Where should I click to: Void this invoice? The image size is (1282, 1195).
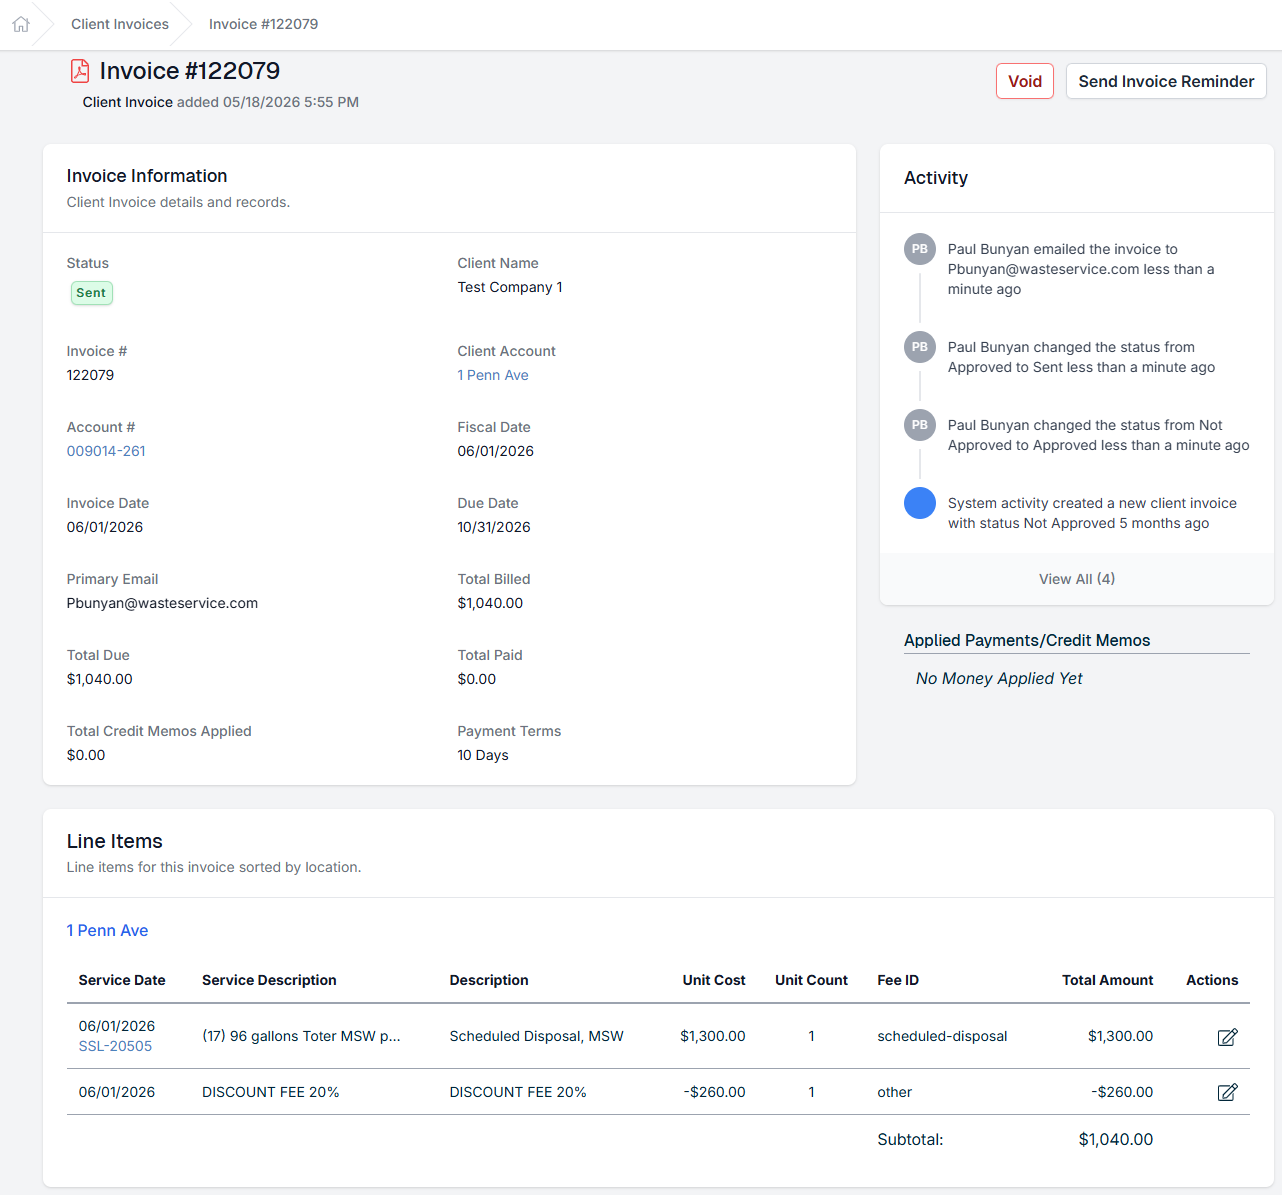pos(1025,82)
